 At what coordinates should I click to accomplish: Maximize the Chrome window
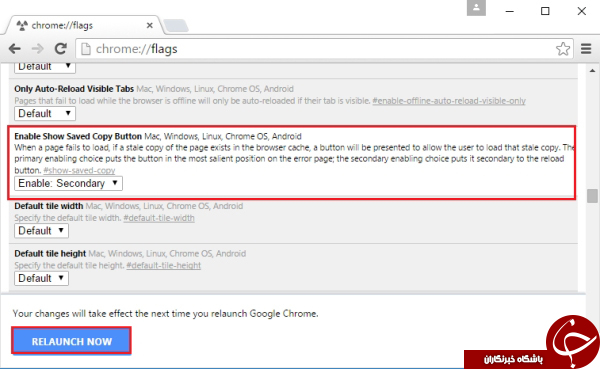(x=545, y=11)
